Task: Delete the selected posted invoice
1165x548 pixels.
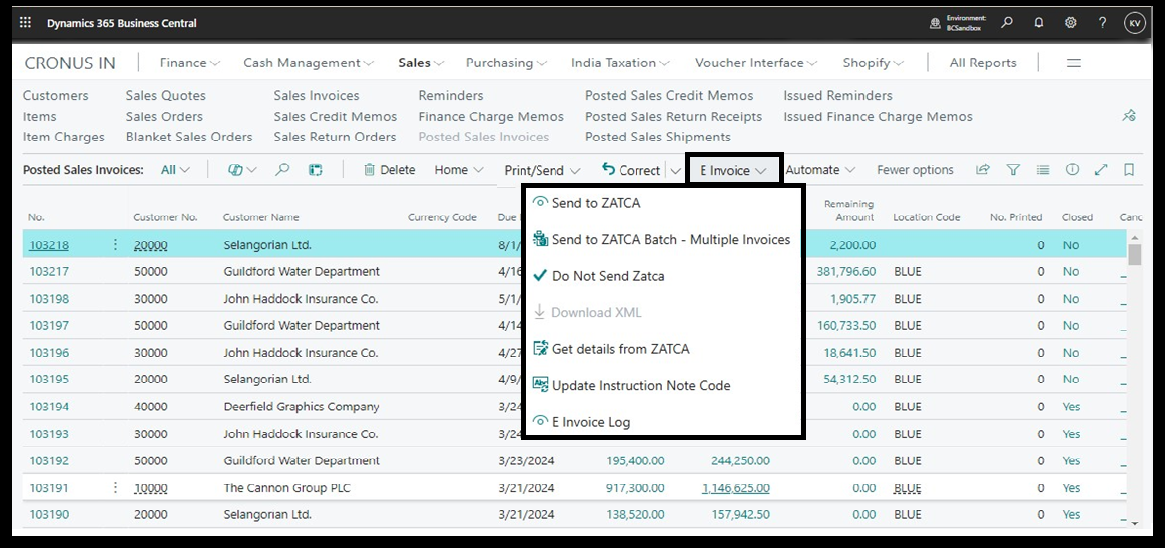Action: tap(389, 170)
